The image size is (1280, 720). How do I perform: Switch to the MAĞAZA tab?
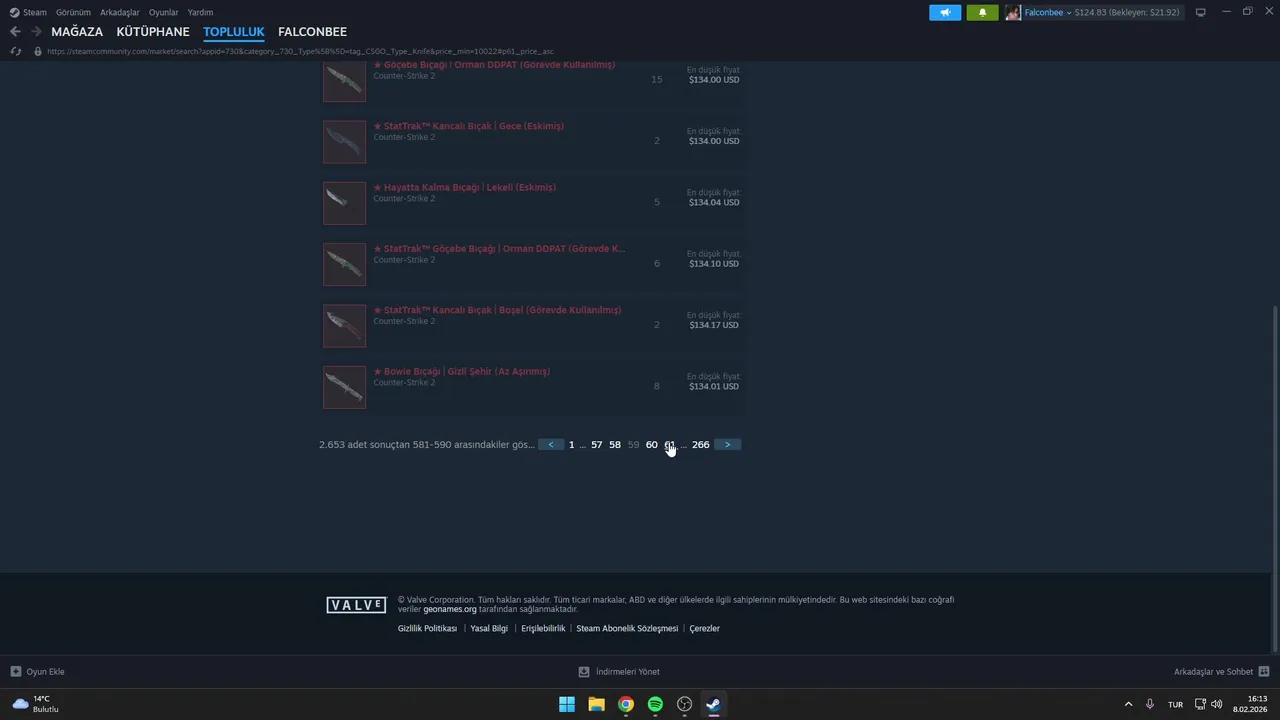77,32
